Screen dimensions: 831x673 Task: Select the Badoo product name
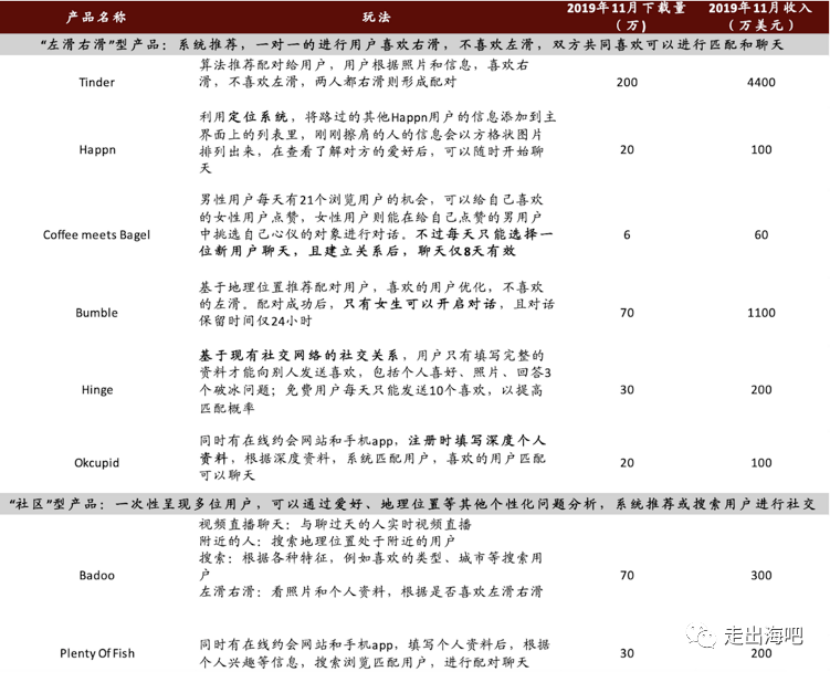96,575
